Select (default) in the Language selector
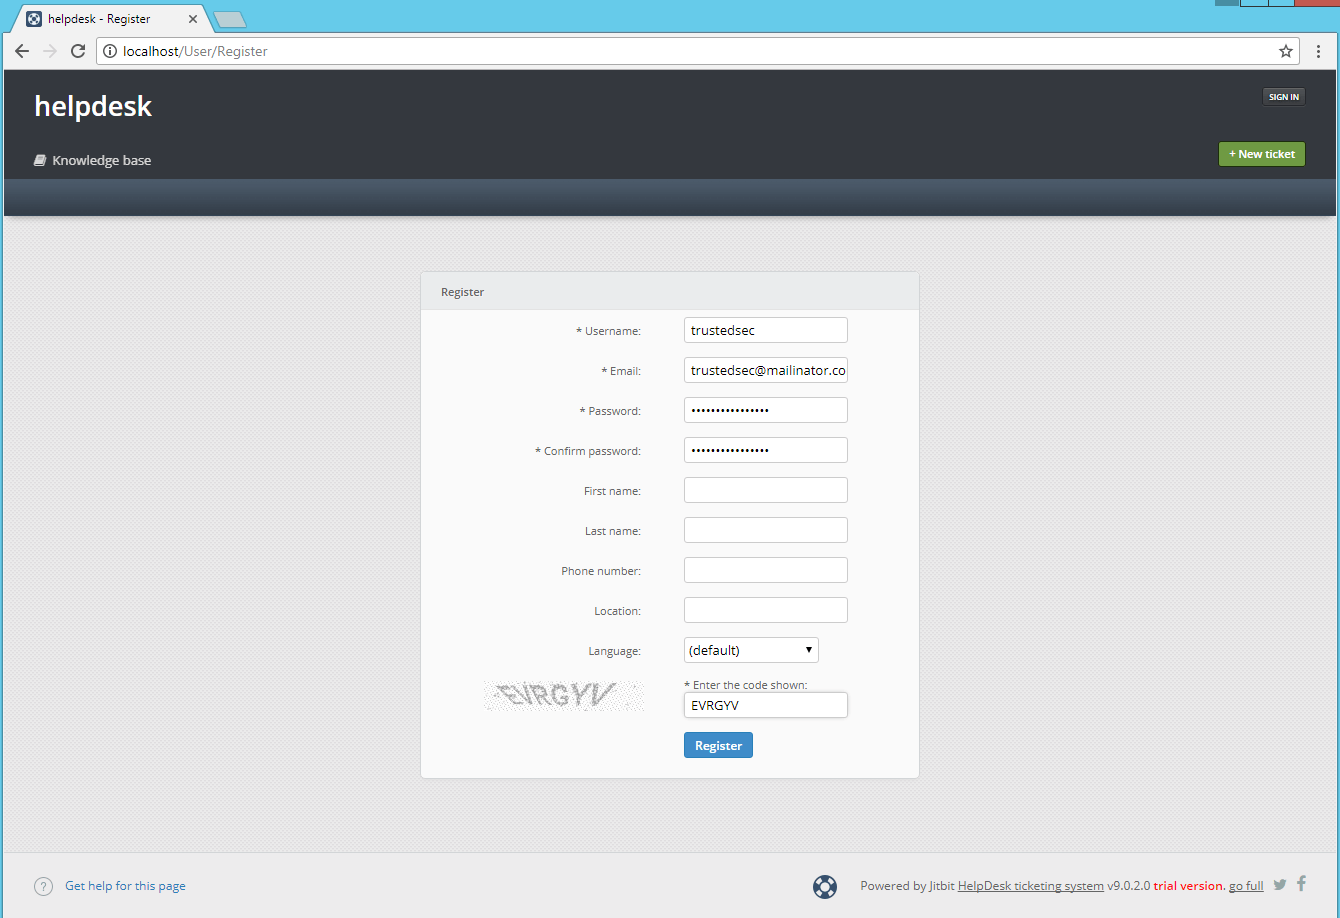Image resolution: width=1340 pixels, height=918 pixels. 751,649
